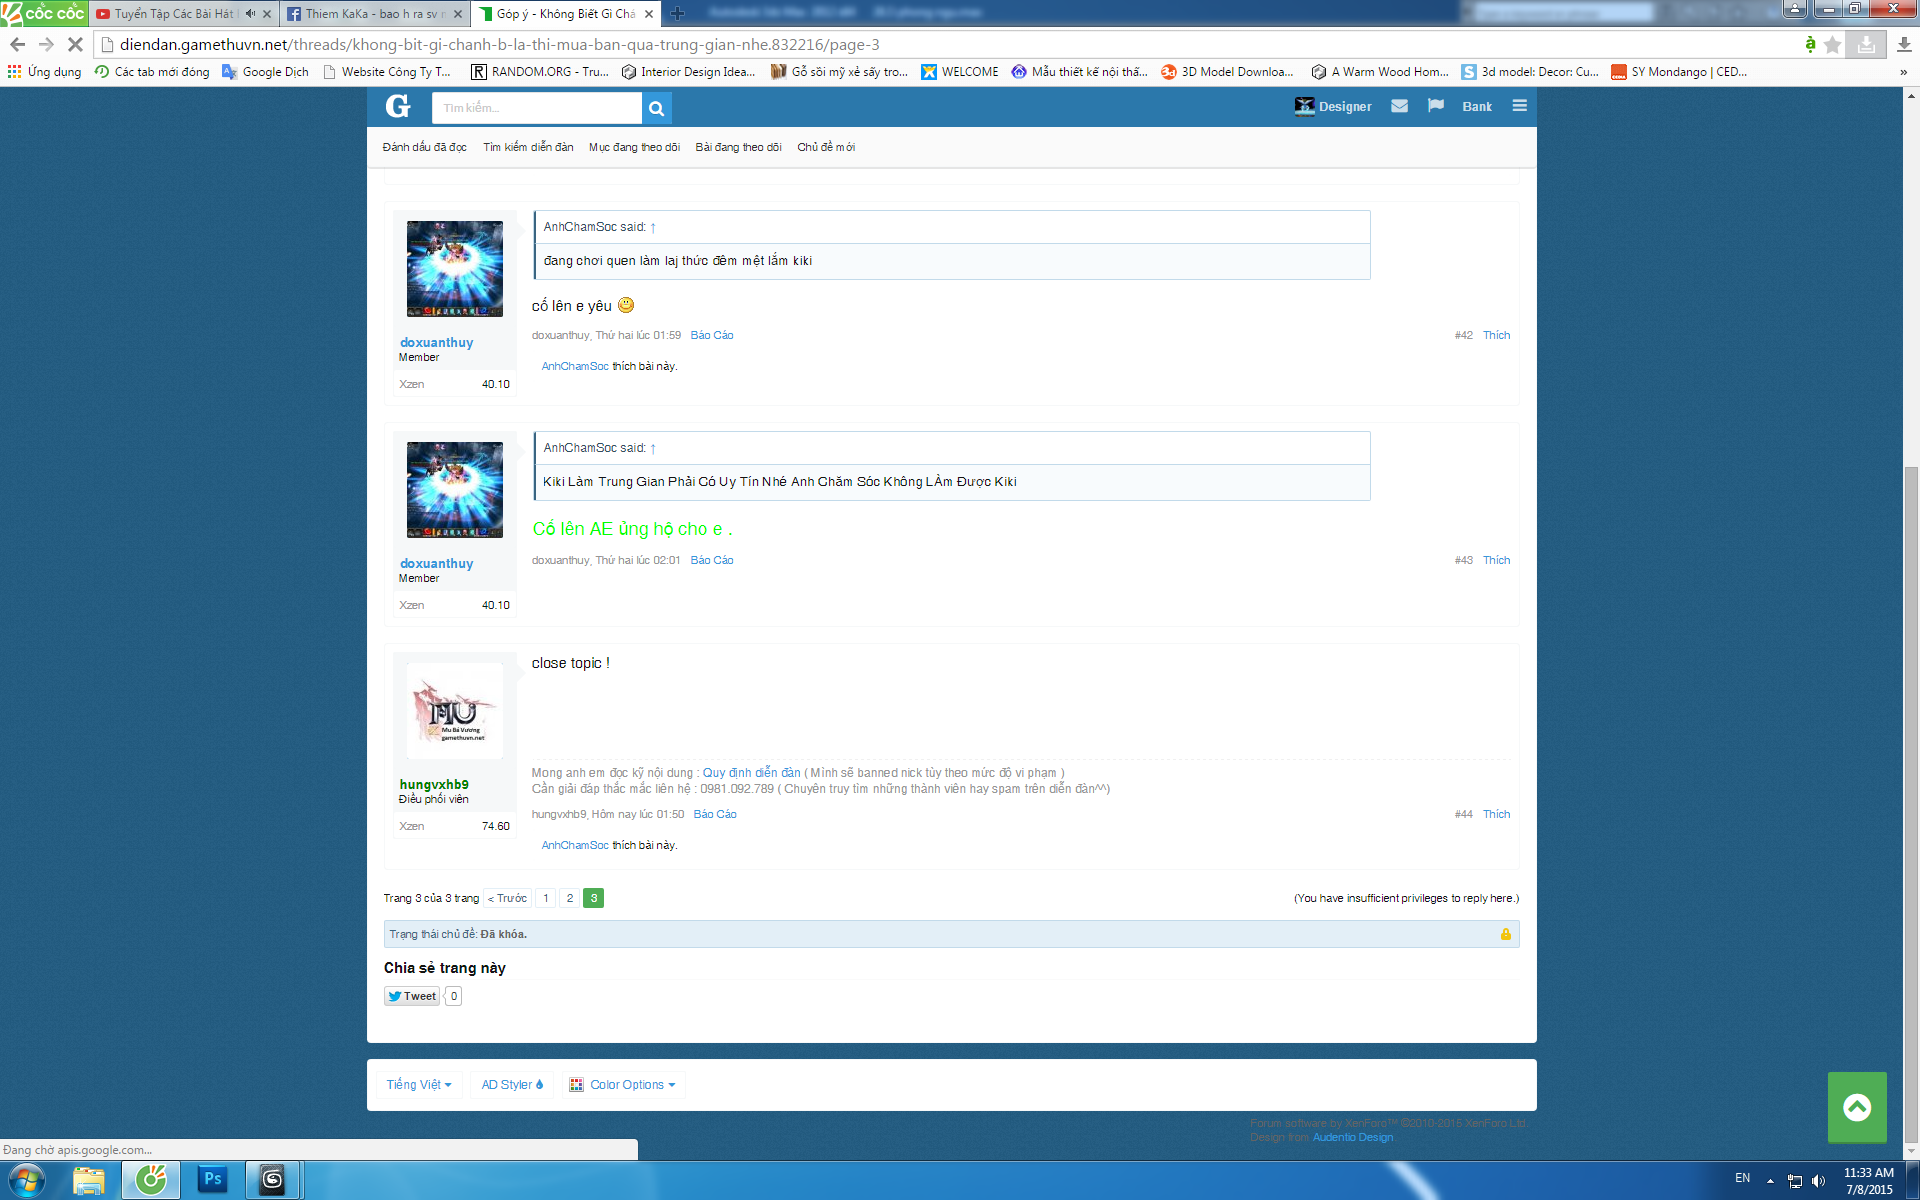Click the browser forward arrow
This screenshot has height=1200, width=1920.
pos(46,45)
